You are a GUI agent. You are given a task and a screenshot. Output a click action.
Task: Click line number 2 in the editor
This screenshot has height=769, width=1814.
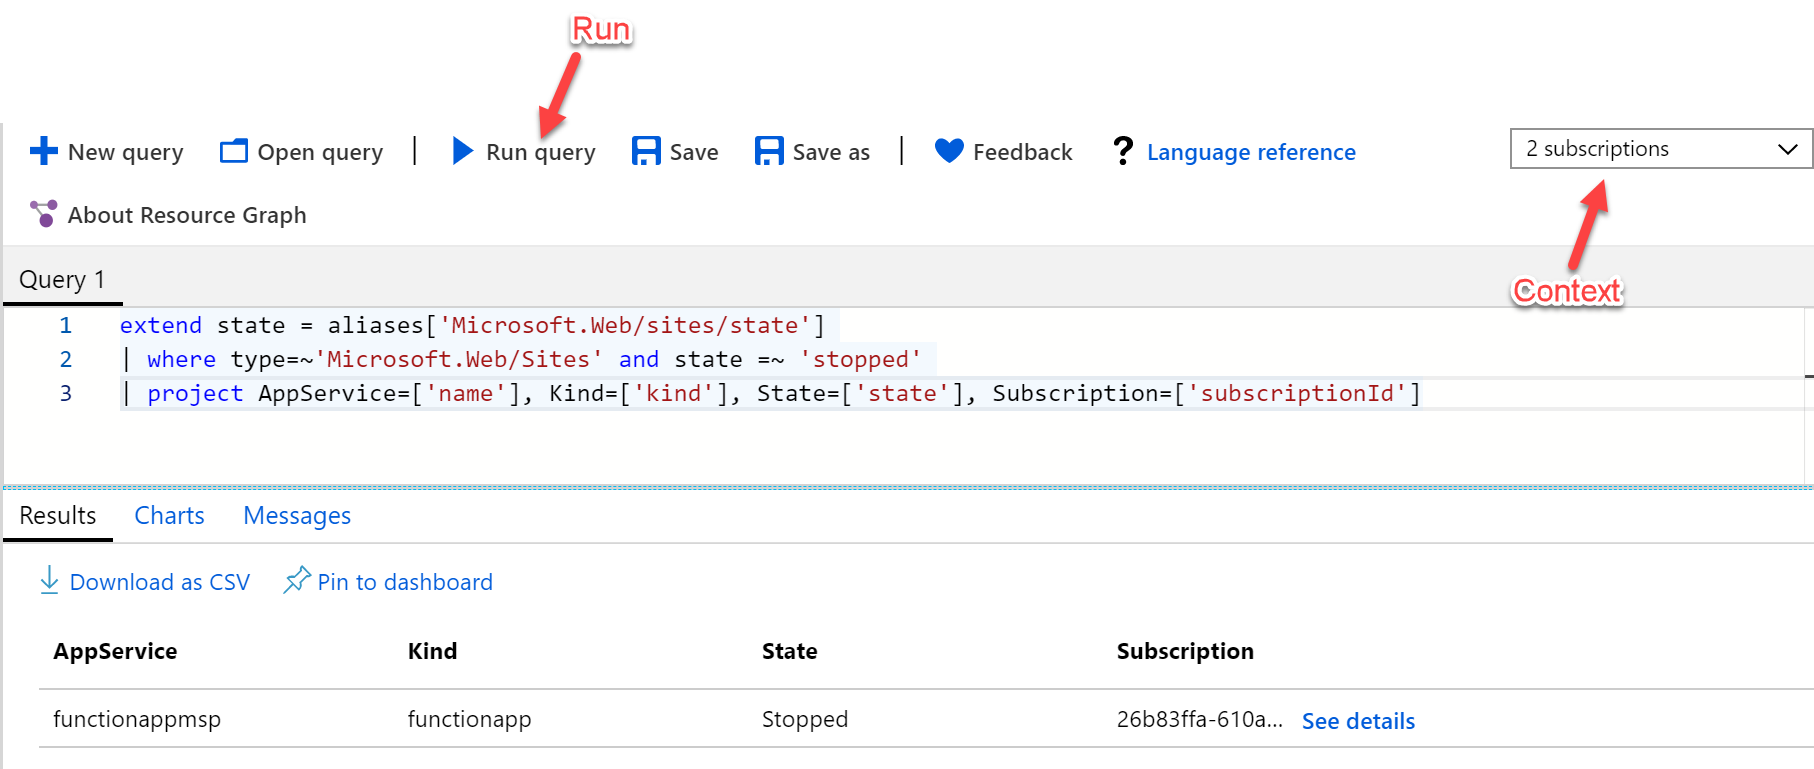pos(66,359)
